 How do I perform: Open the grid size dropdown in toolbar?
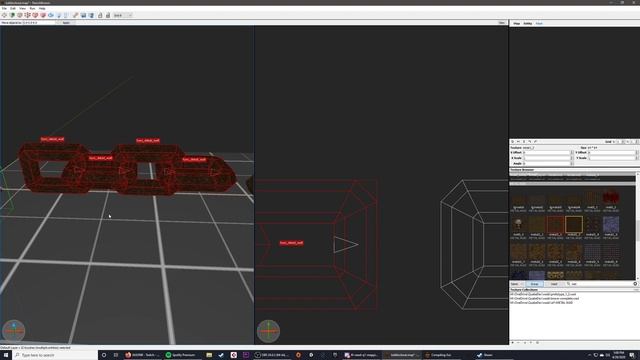click(x=123, y=15)
